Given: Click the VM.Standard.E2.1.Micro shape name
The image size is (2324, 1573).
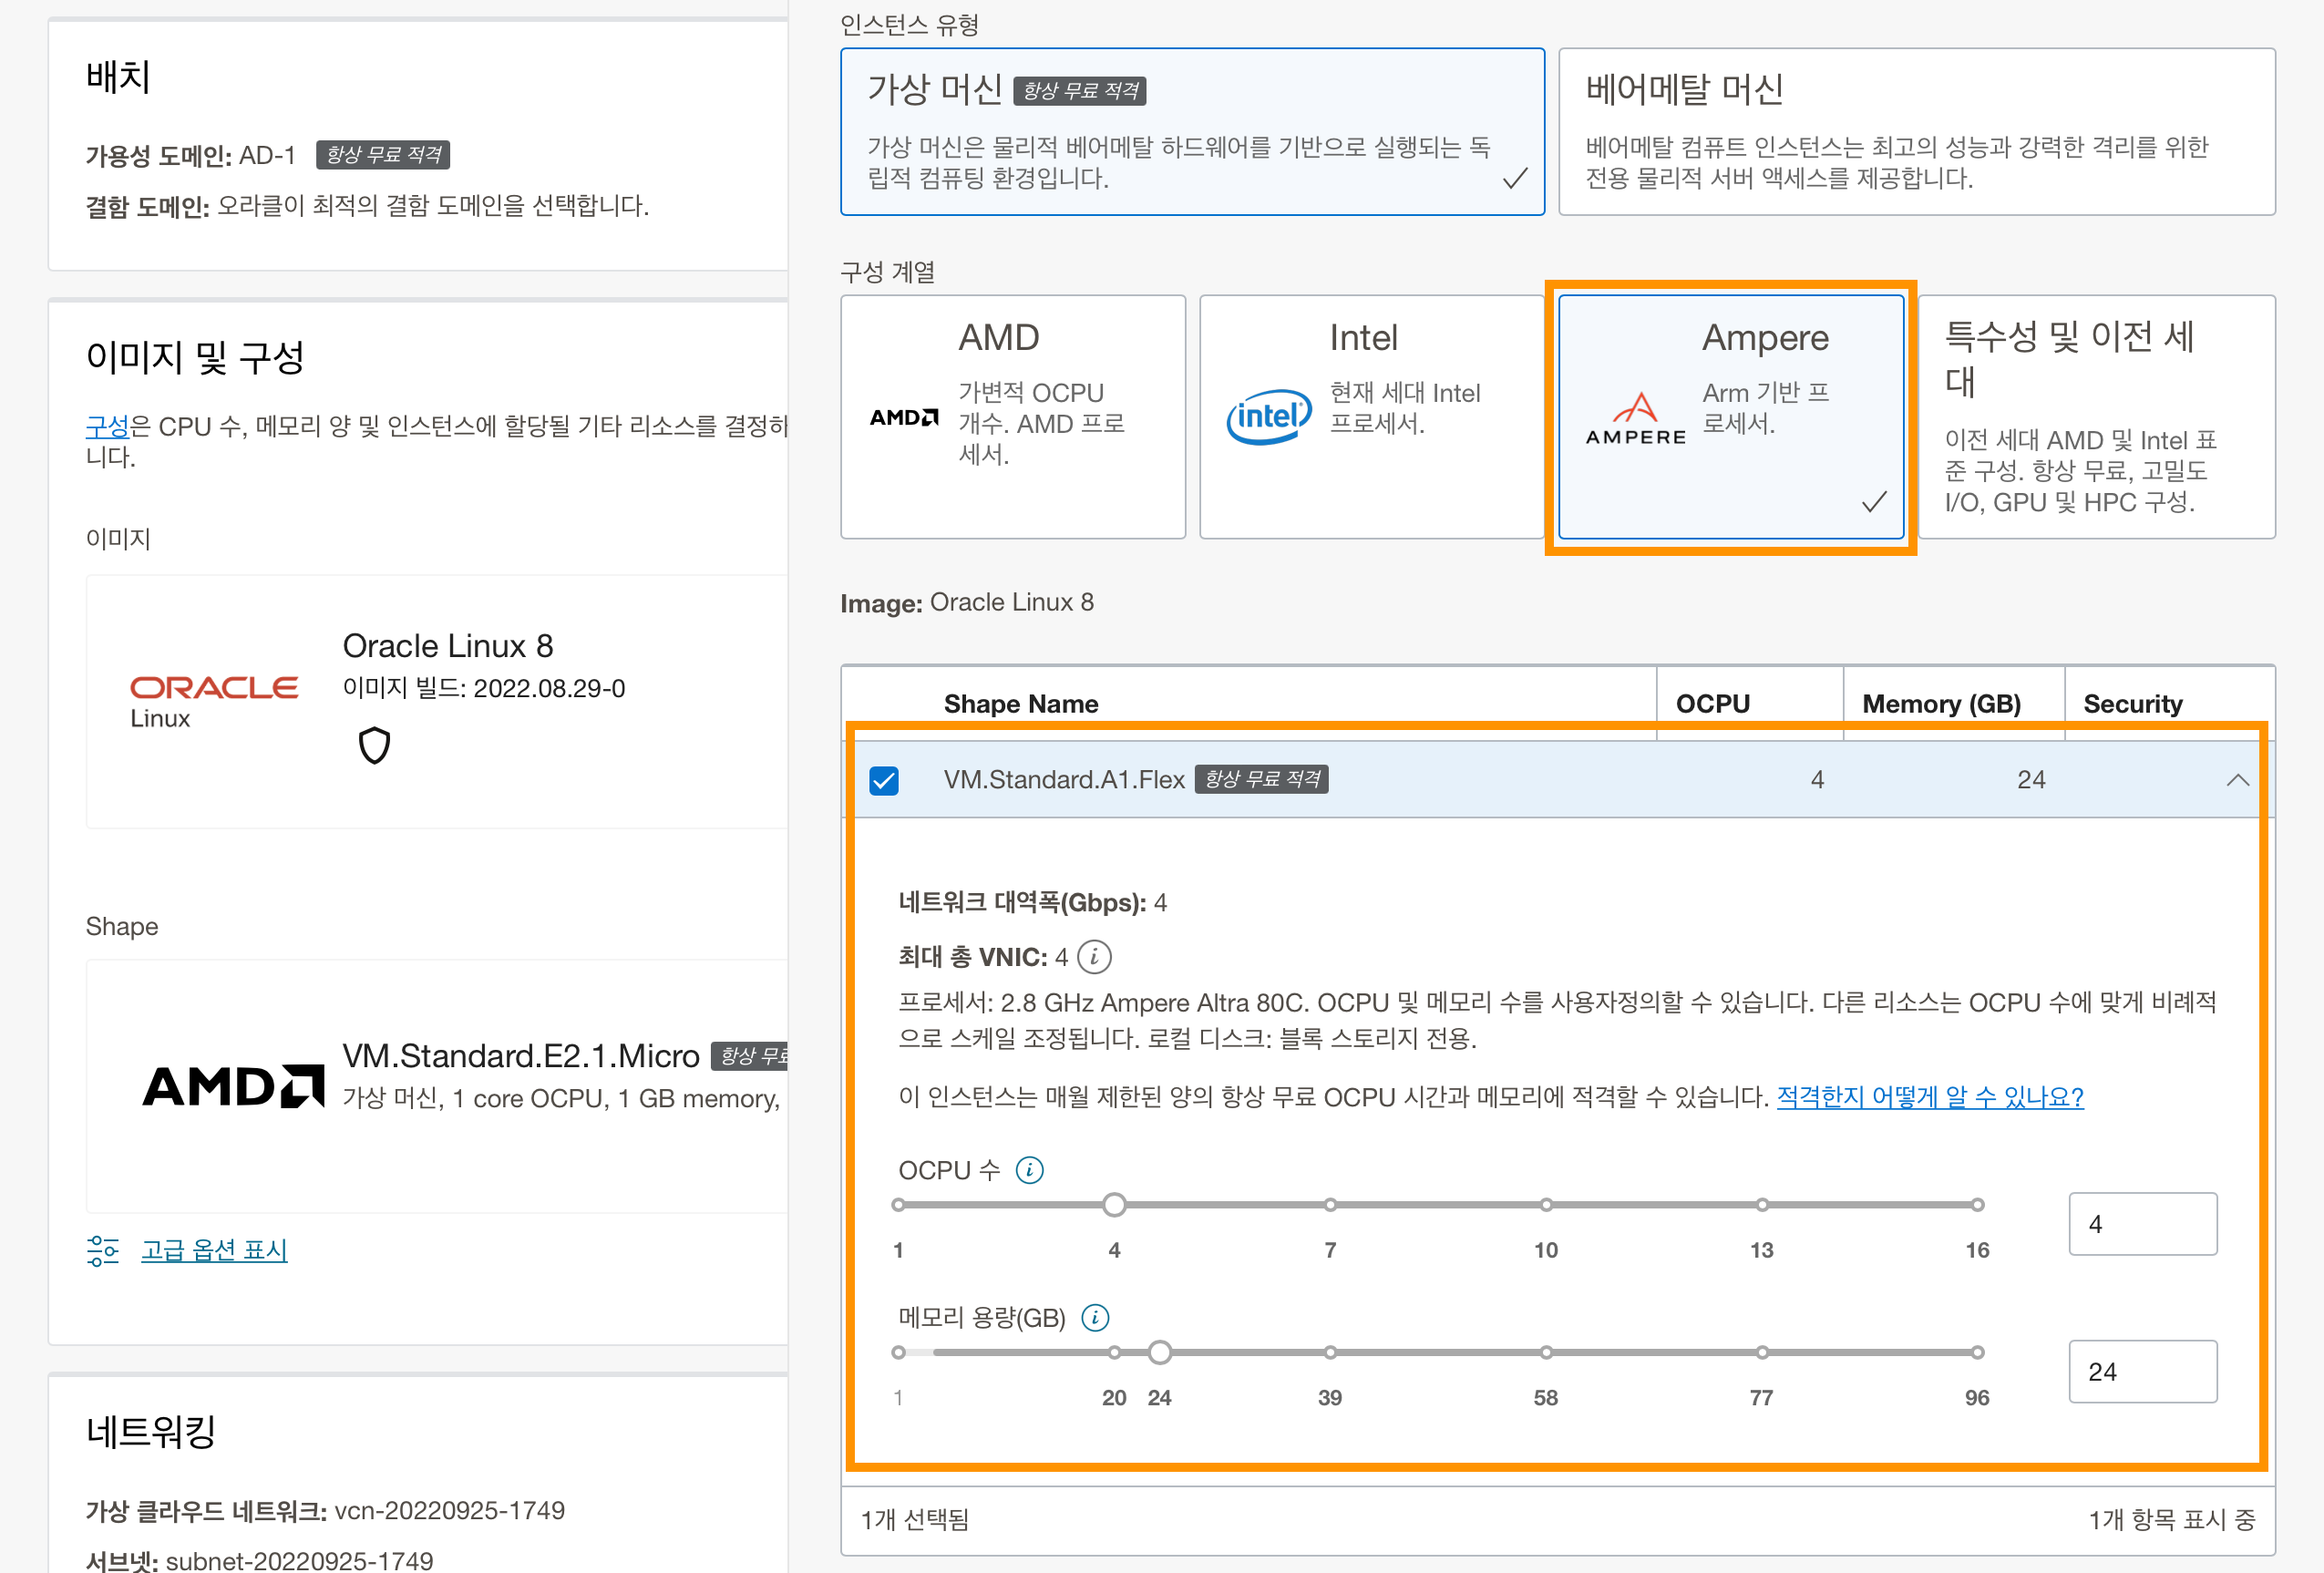Looking at the screenshot, I should click(x=521, y=1056).
